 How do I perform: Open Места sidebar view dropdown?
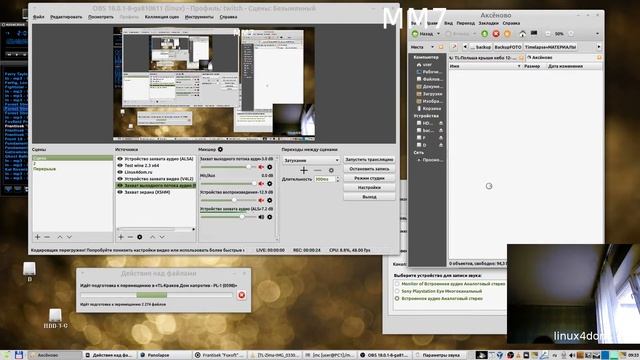[433, 47]
